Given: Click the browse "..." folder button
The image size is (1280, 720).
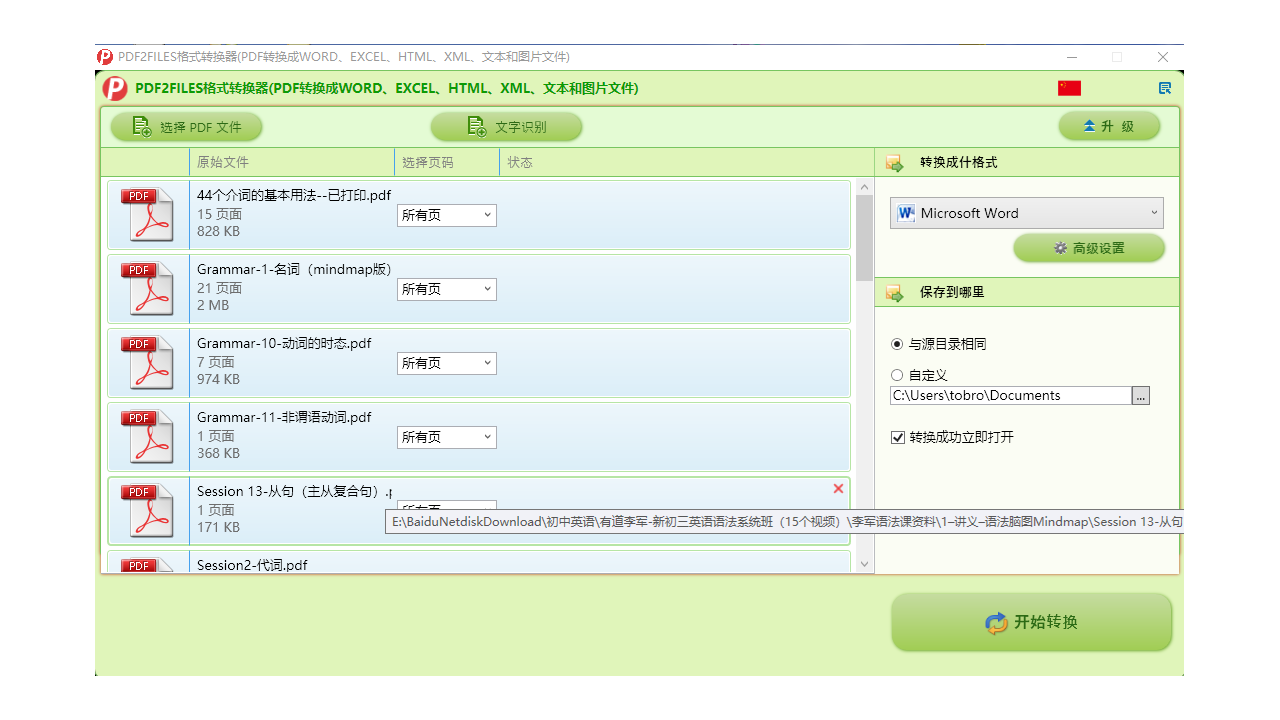Looking at the screenshot, I should coord(1141,396).
